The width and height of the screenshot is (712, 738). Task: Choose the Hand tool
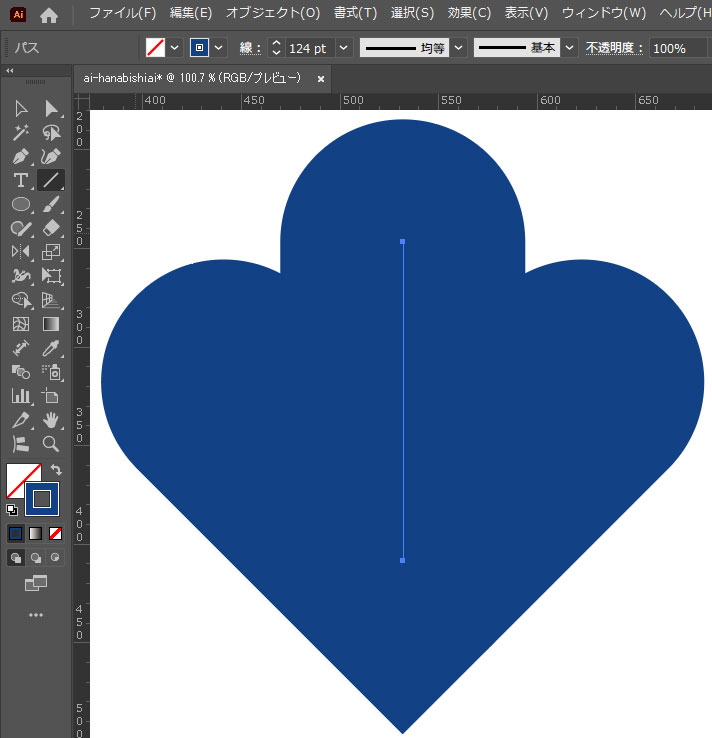point(51,420)
